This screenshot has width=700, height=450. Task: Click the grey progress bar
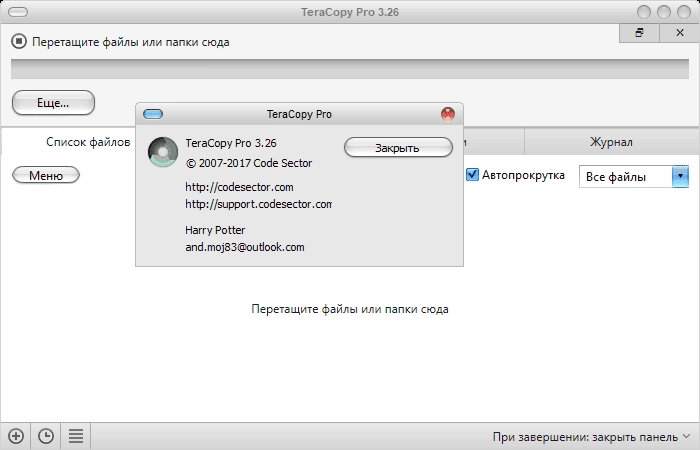[x=350, y=69]
